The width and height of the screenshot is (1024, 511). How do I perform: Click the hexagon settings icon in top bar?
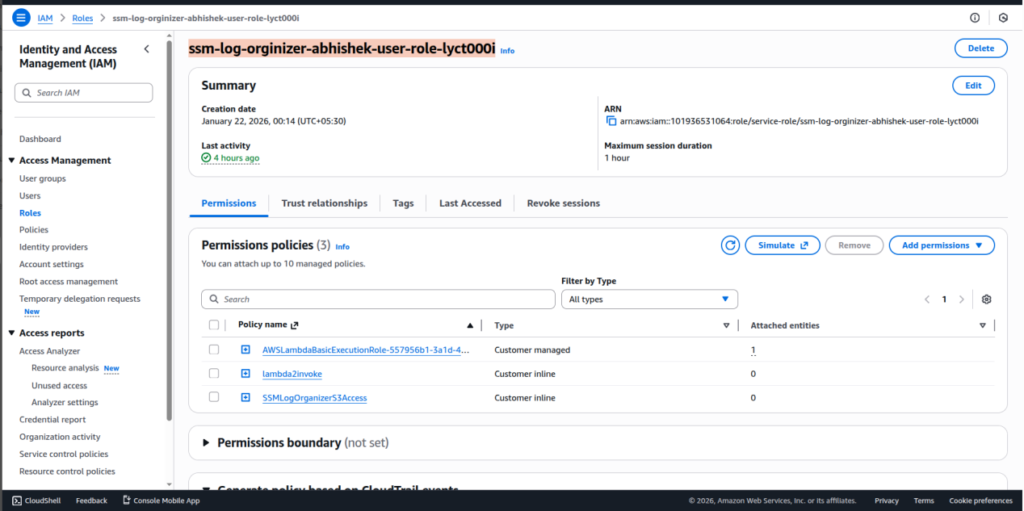pos(1004,18)
